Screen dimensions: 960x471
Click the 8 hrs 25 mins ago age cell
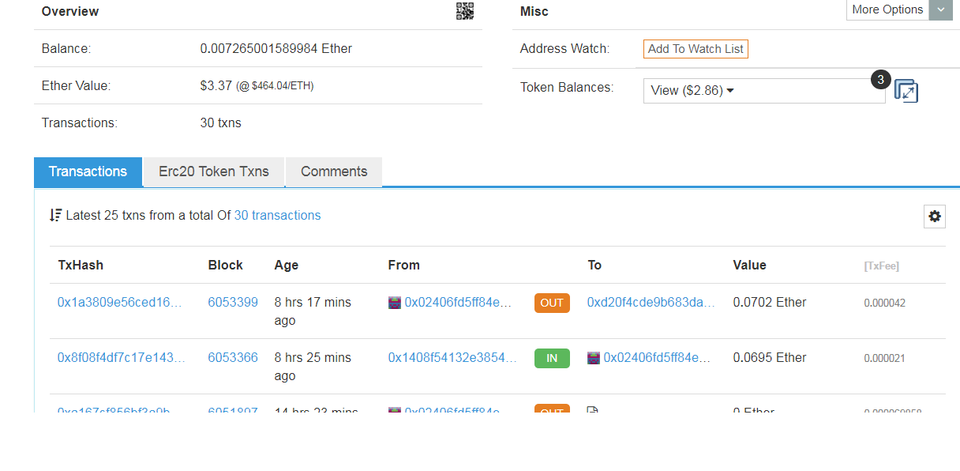(x=313, y=366)
